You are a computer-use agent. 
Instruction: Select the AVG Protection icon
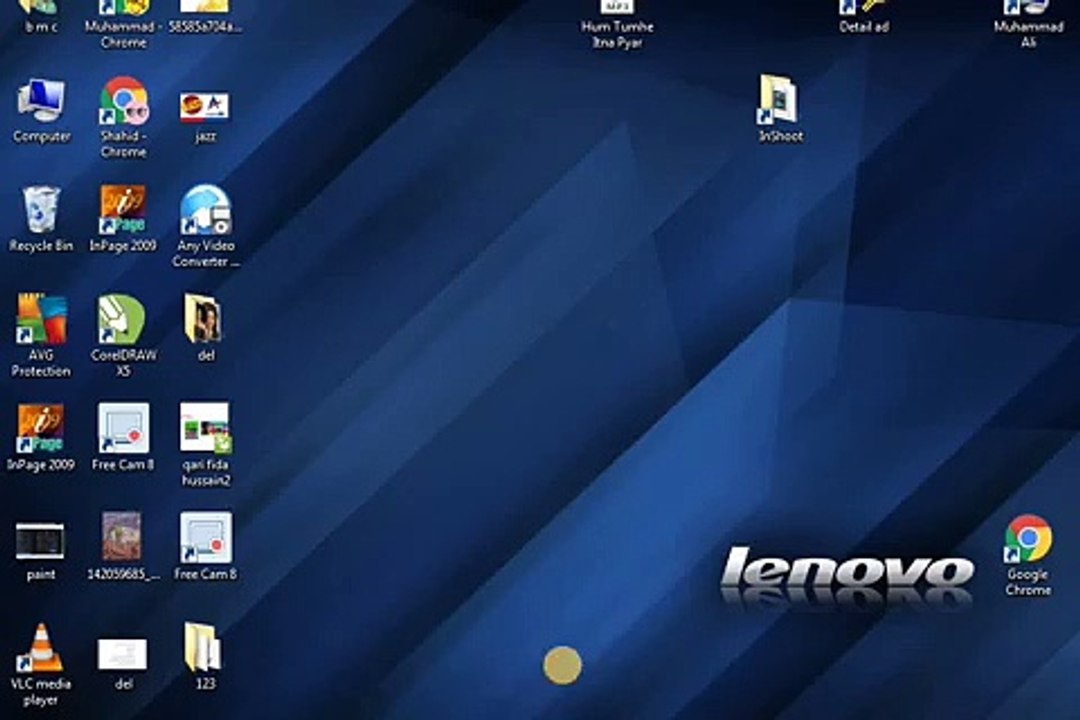[41, 336]
